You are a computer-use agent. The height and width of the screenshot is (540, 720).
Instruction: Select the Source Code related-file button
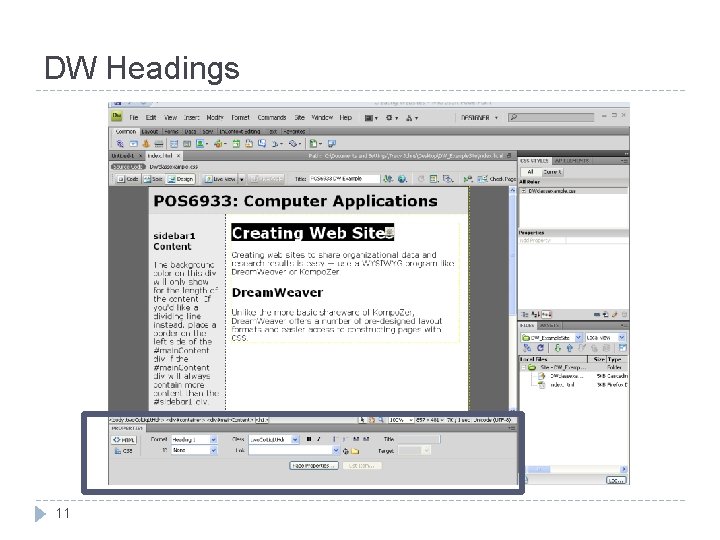click(128, 167)
